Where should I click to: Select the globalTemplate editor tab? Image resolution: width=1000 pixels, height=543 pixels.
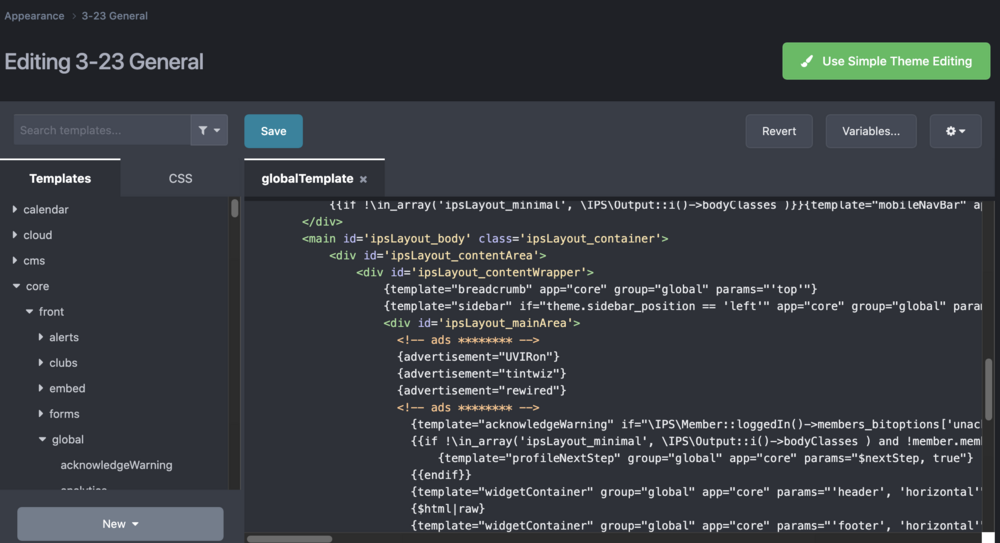(x=307, y=179)
